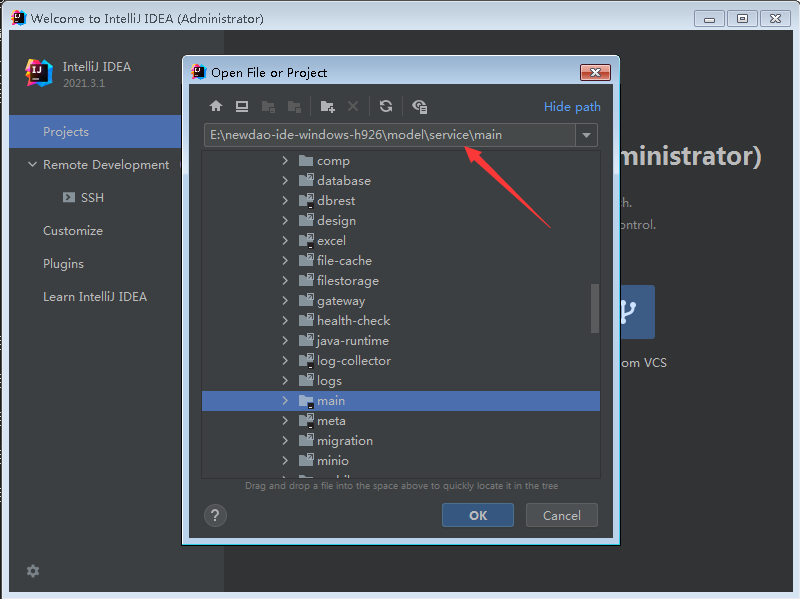The image size is (800, 599).
Task: Click the comp folder icon
Action: click(306, 161)
